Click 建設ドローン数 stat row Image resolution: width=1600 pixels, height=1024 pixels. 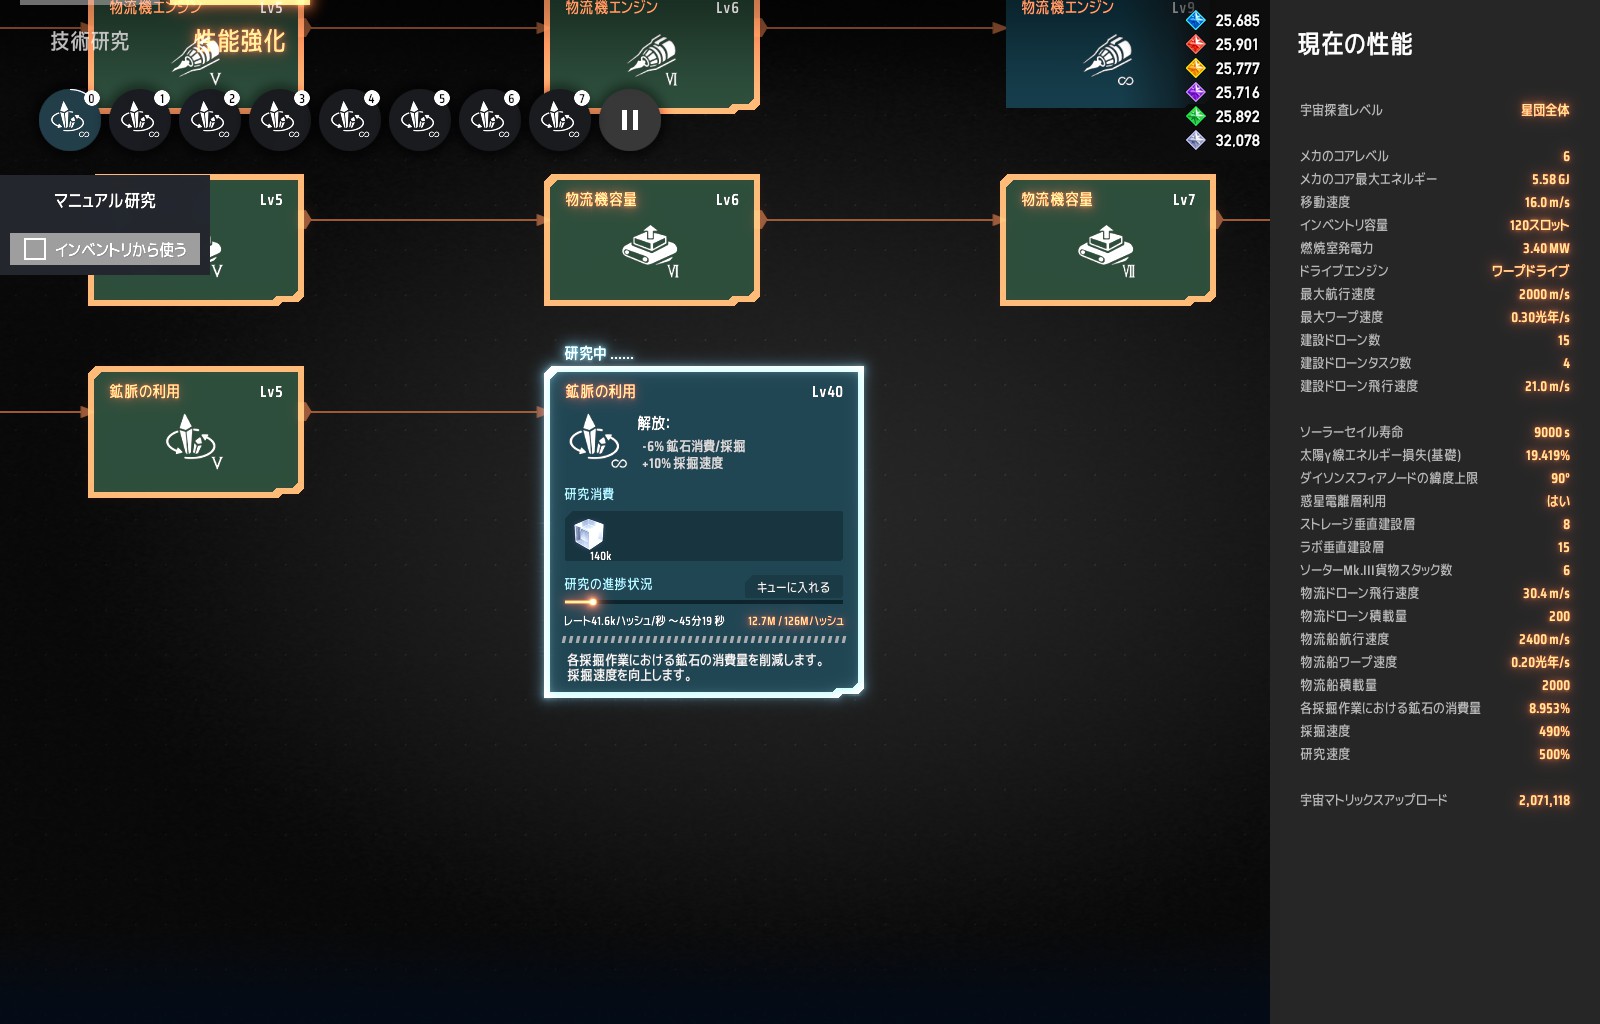(1435, 340)
